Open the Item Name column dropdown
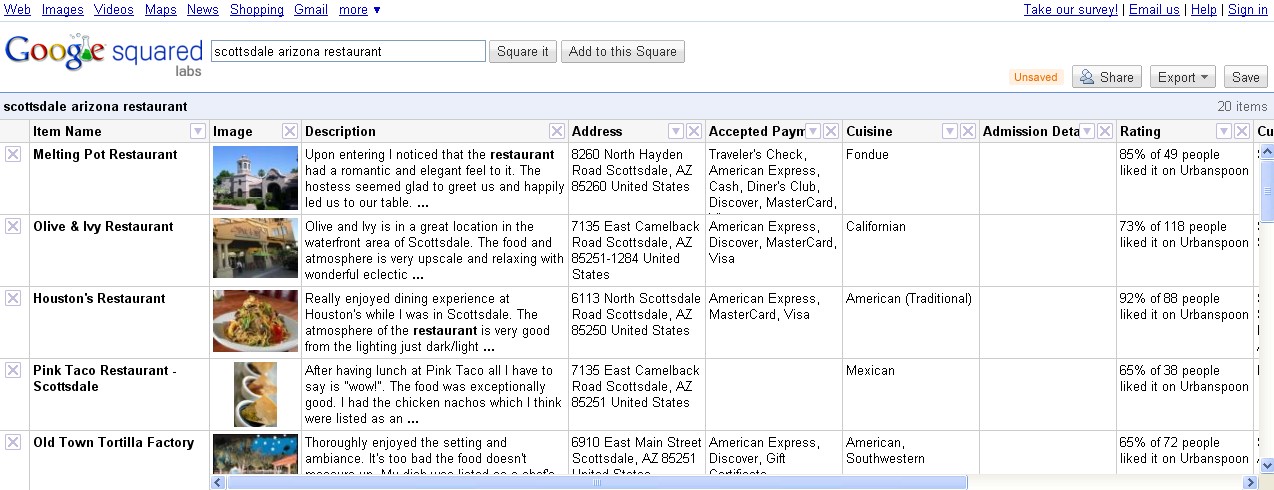This screenshot has height=490, width=1274. pyautogui.click(x=198, y=131)
